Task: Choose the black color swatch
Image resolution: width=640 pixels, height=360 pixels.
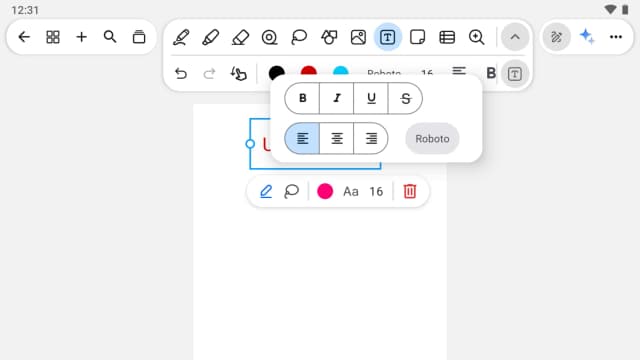Action: [x=277, y=72]
